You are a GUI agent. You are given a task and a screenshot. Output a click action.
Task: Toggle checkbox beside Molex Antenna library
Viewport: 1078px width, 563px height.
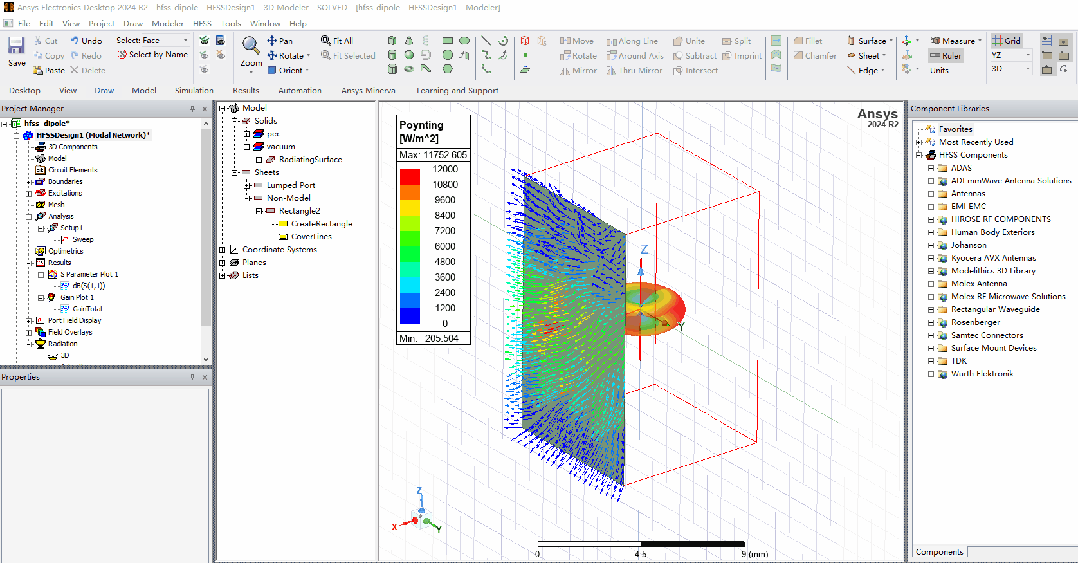click(931, 284)
